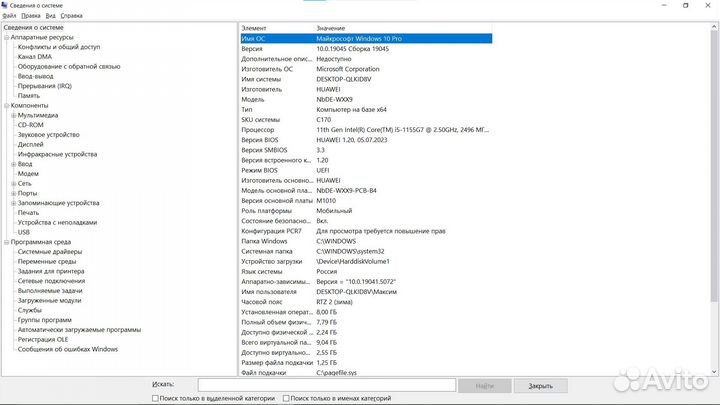Select Загруженные модули item
Screen dimensions: 720x405
pos(50,300)
